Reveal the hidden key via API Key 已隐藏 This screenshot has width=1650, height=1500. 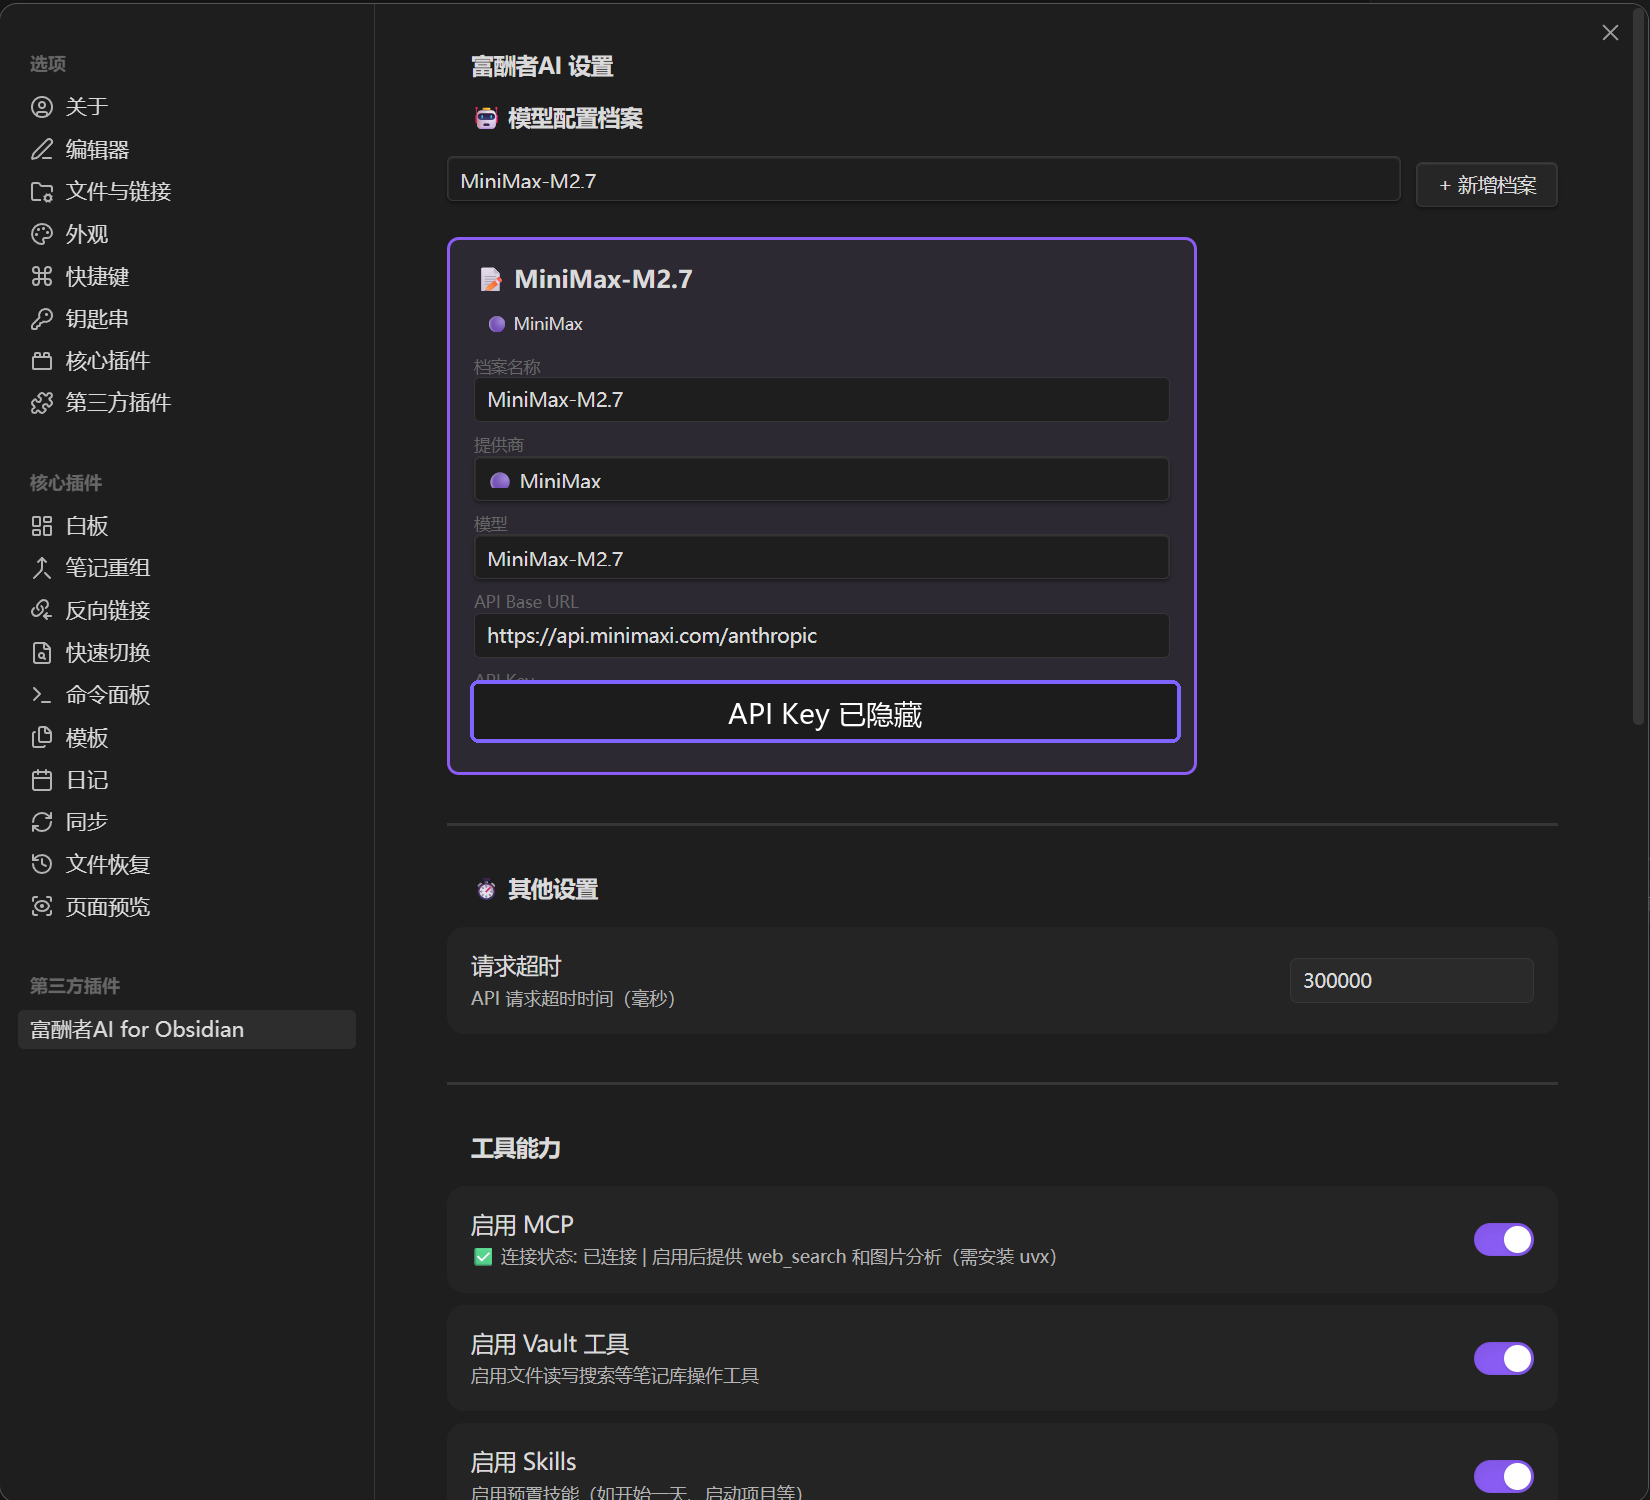(825, 712)
